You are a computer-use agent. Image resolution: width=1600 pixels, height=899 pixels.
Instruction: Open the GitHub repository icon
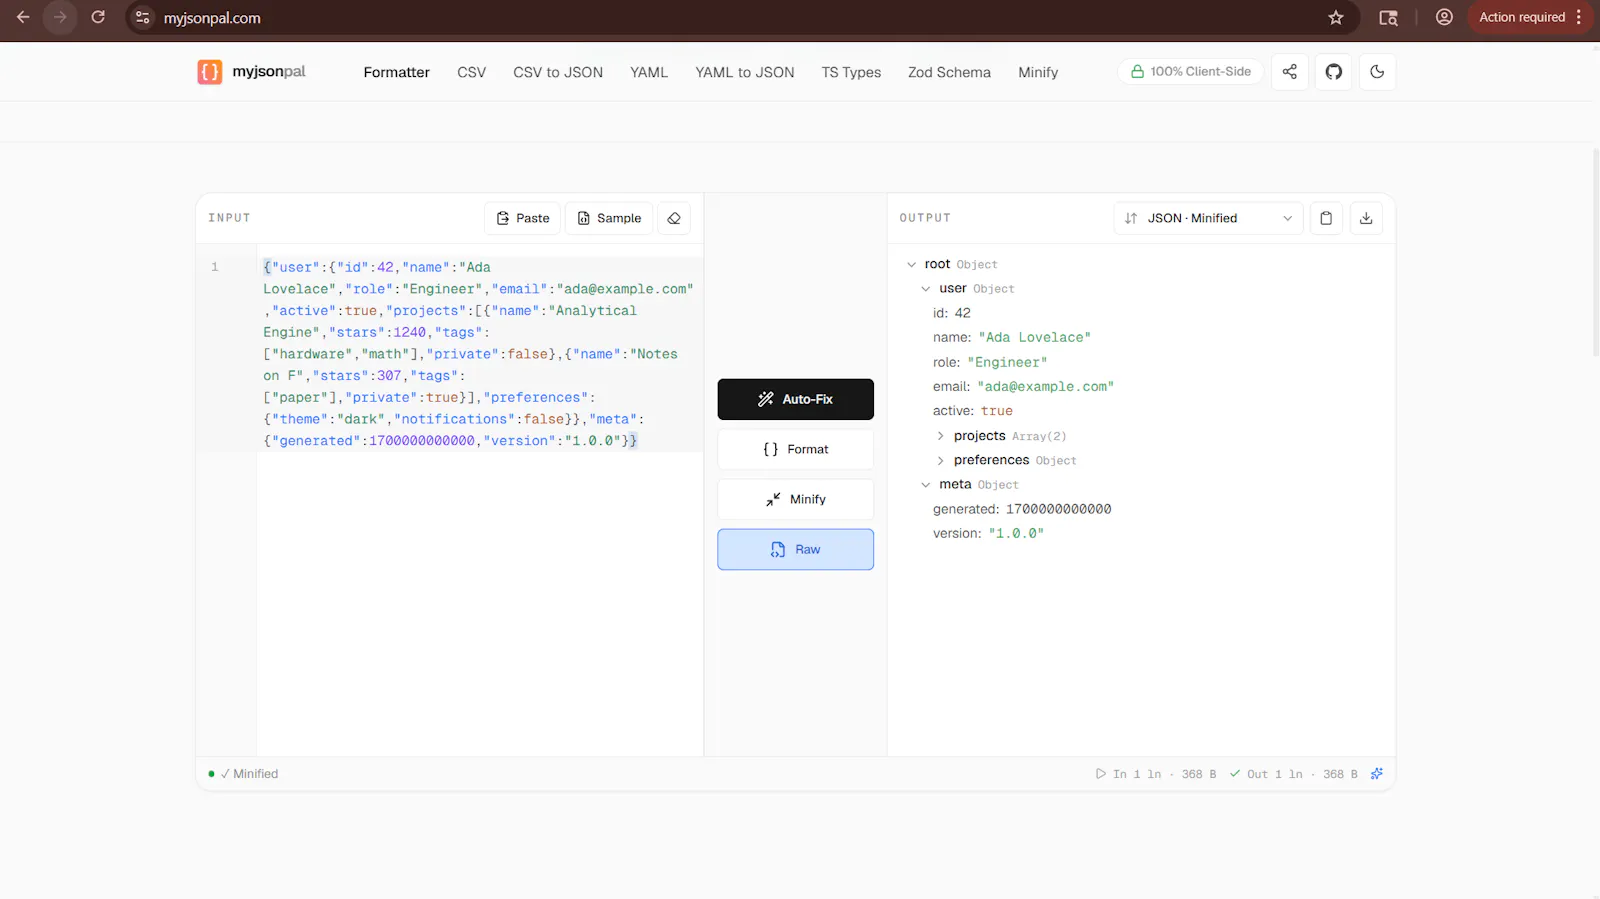(1334, 72)
